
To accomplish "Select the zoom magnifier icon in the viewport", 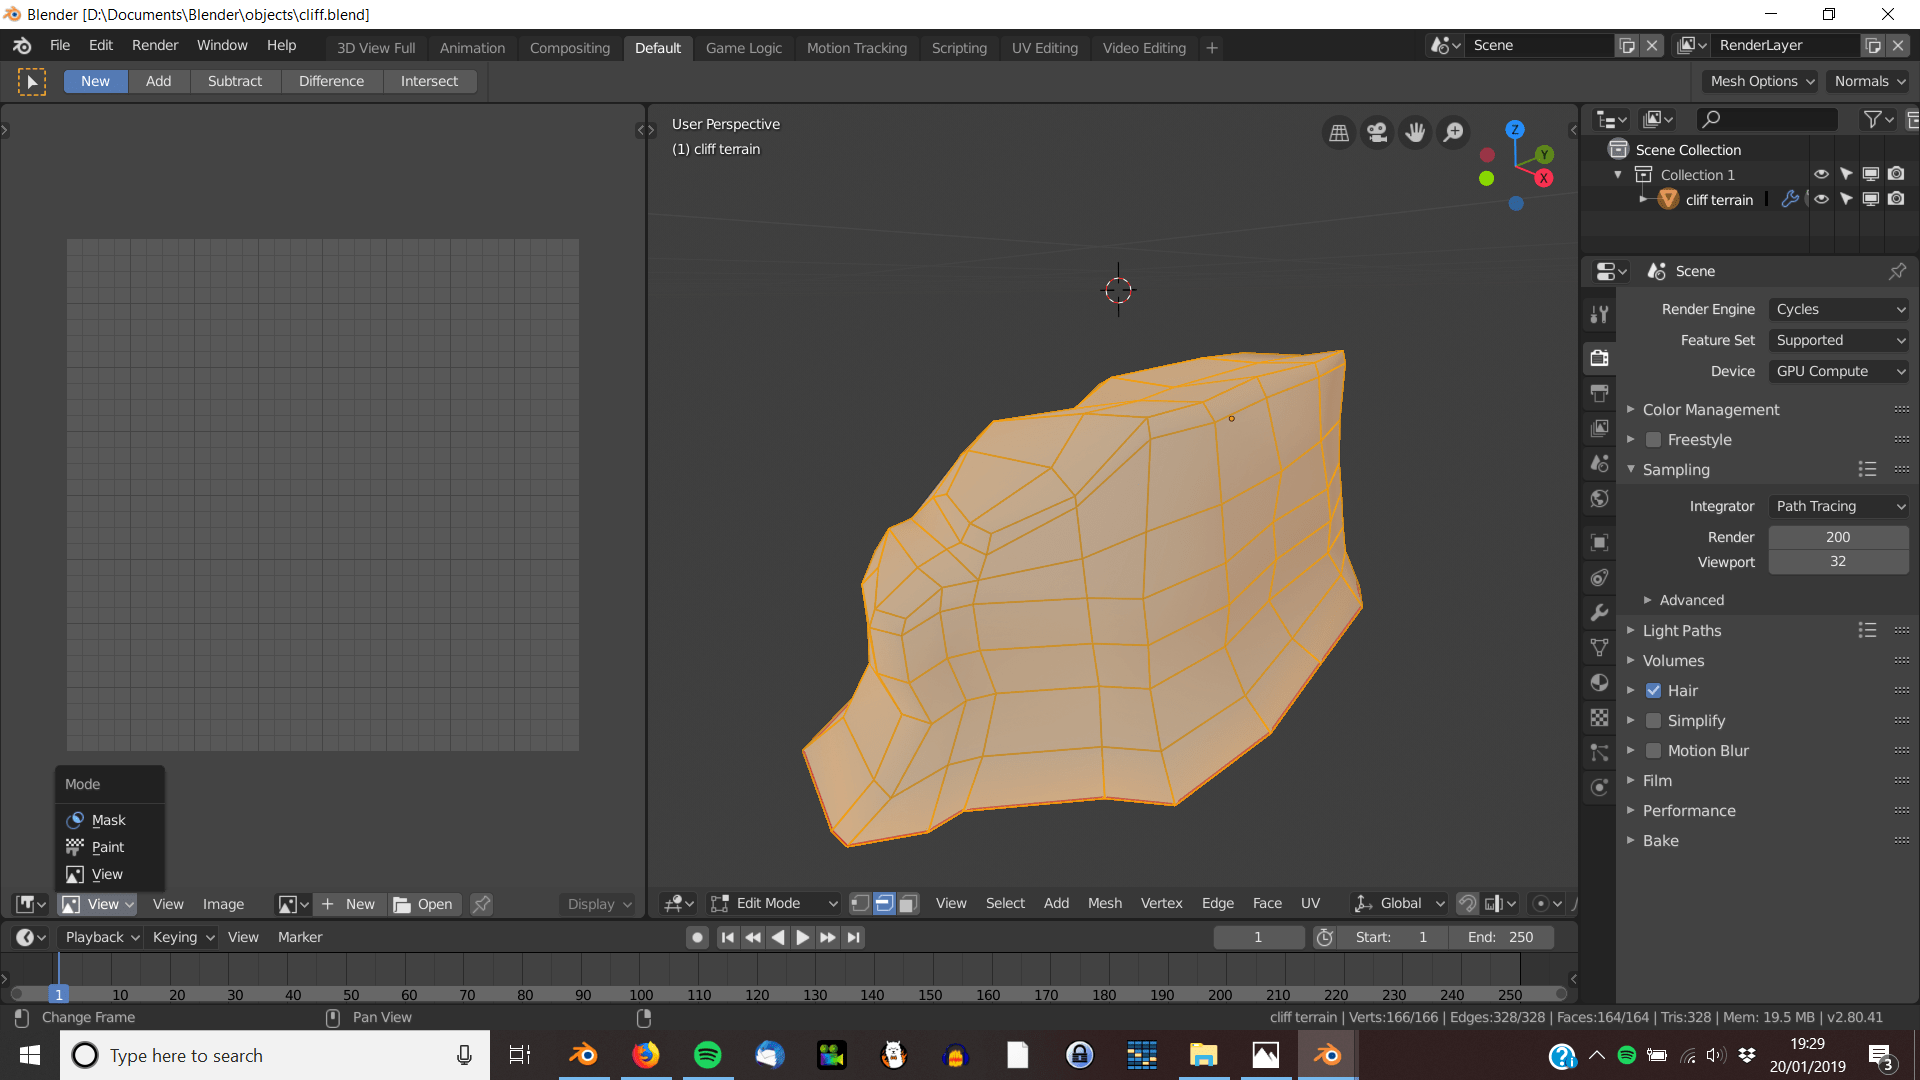I will 1454,132.
